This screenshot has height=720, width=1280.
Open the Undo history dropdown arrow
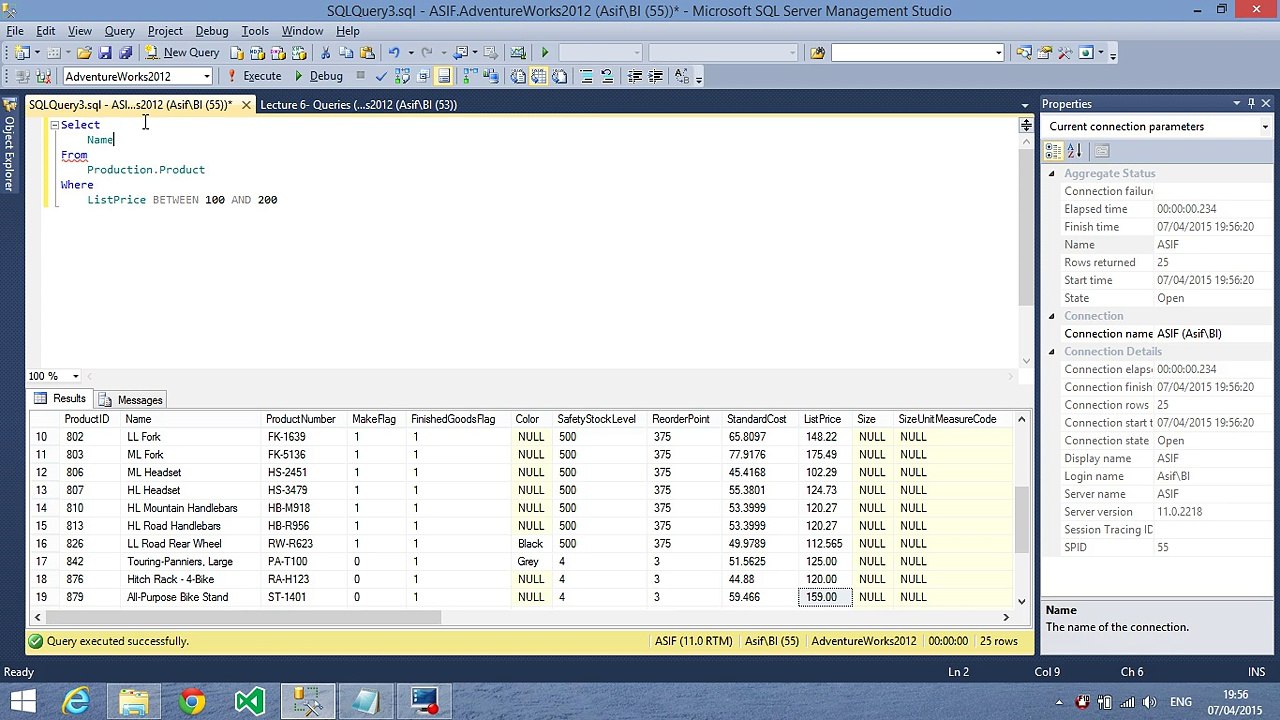(411, 52)
